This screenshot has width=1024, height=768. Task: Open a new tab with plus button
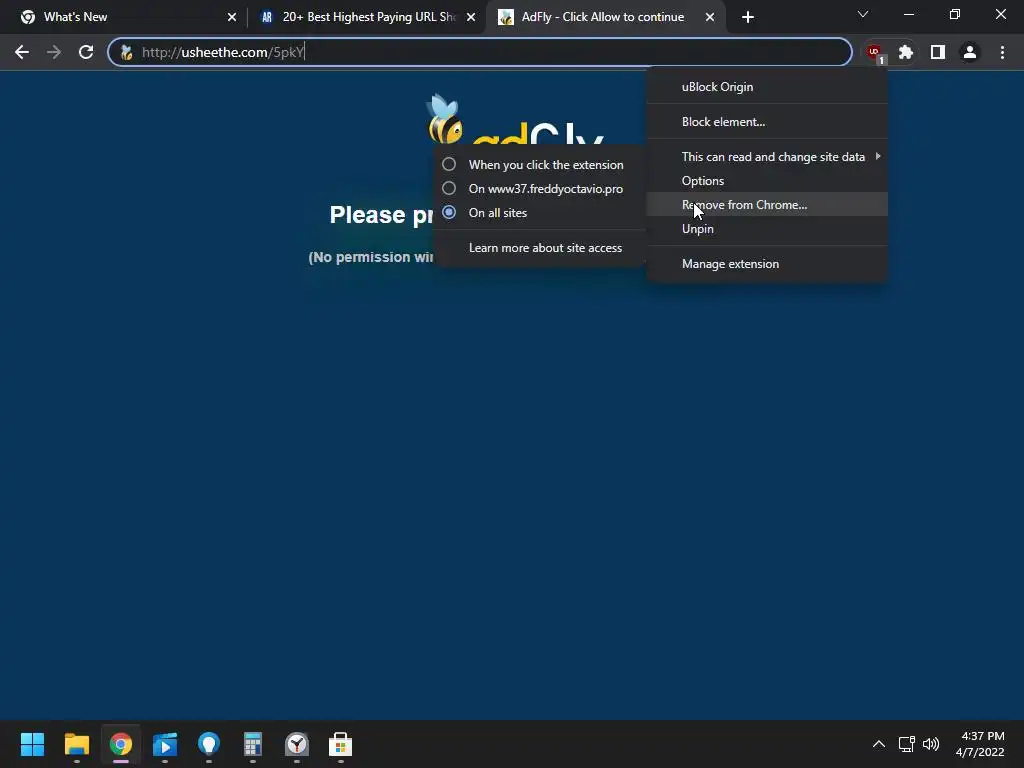click(x=748, y=17)
